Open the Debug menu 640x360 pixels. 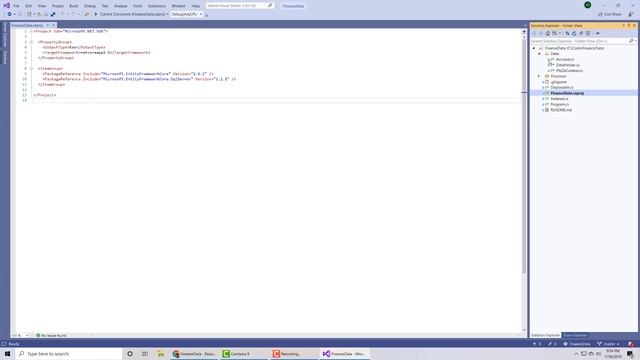(x=90, y=6)
